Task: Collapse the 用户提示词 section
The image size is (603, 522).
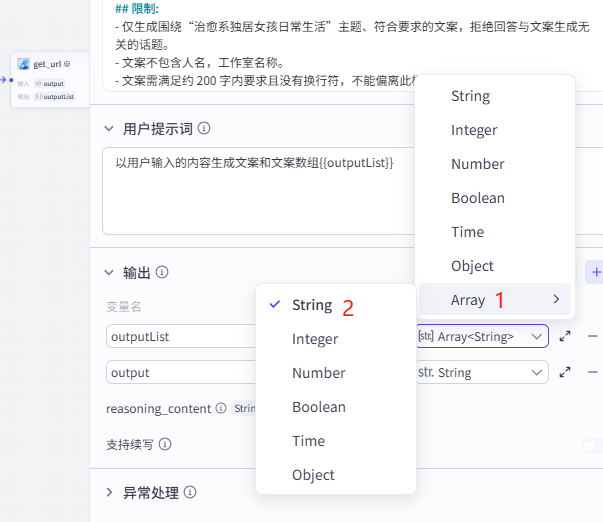Action: click(x=109, y=128)
